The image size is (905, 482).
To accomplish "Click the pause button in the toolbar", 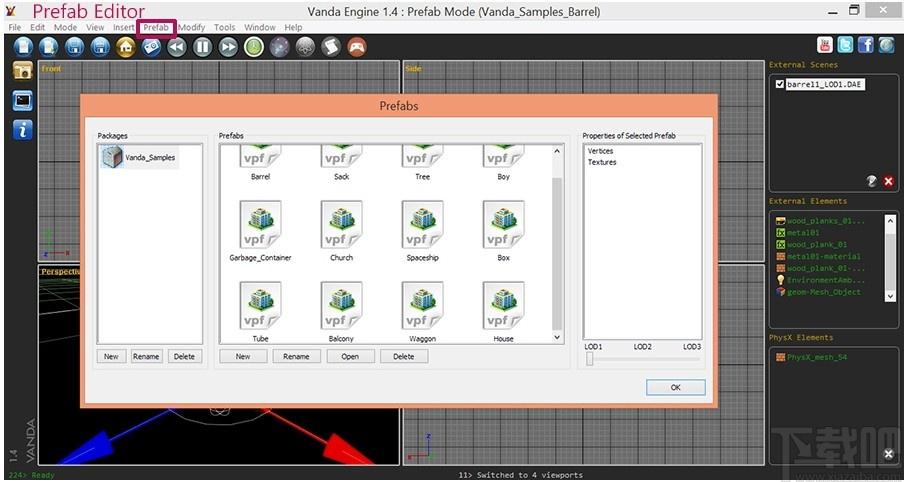I will [x=203, y=47].
